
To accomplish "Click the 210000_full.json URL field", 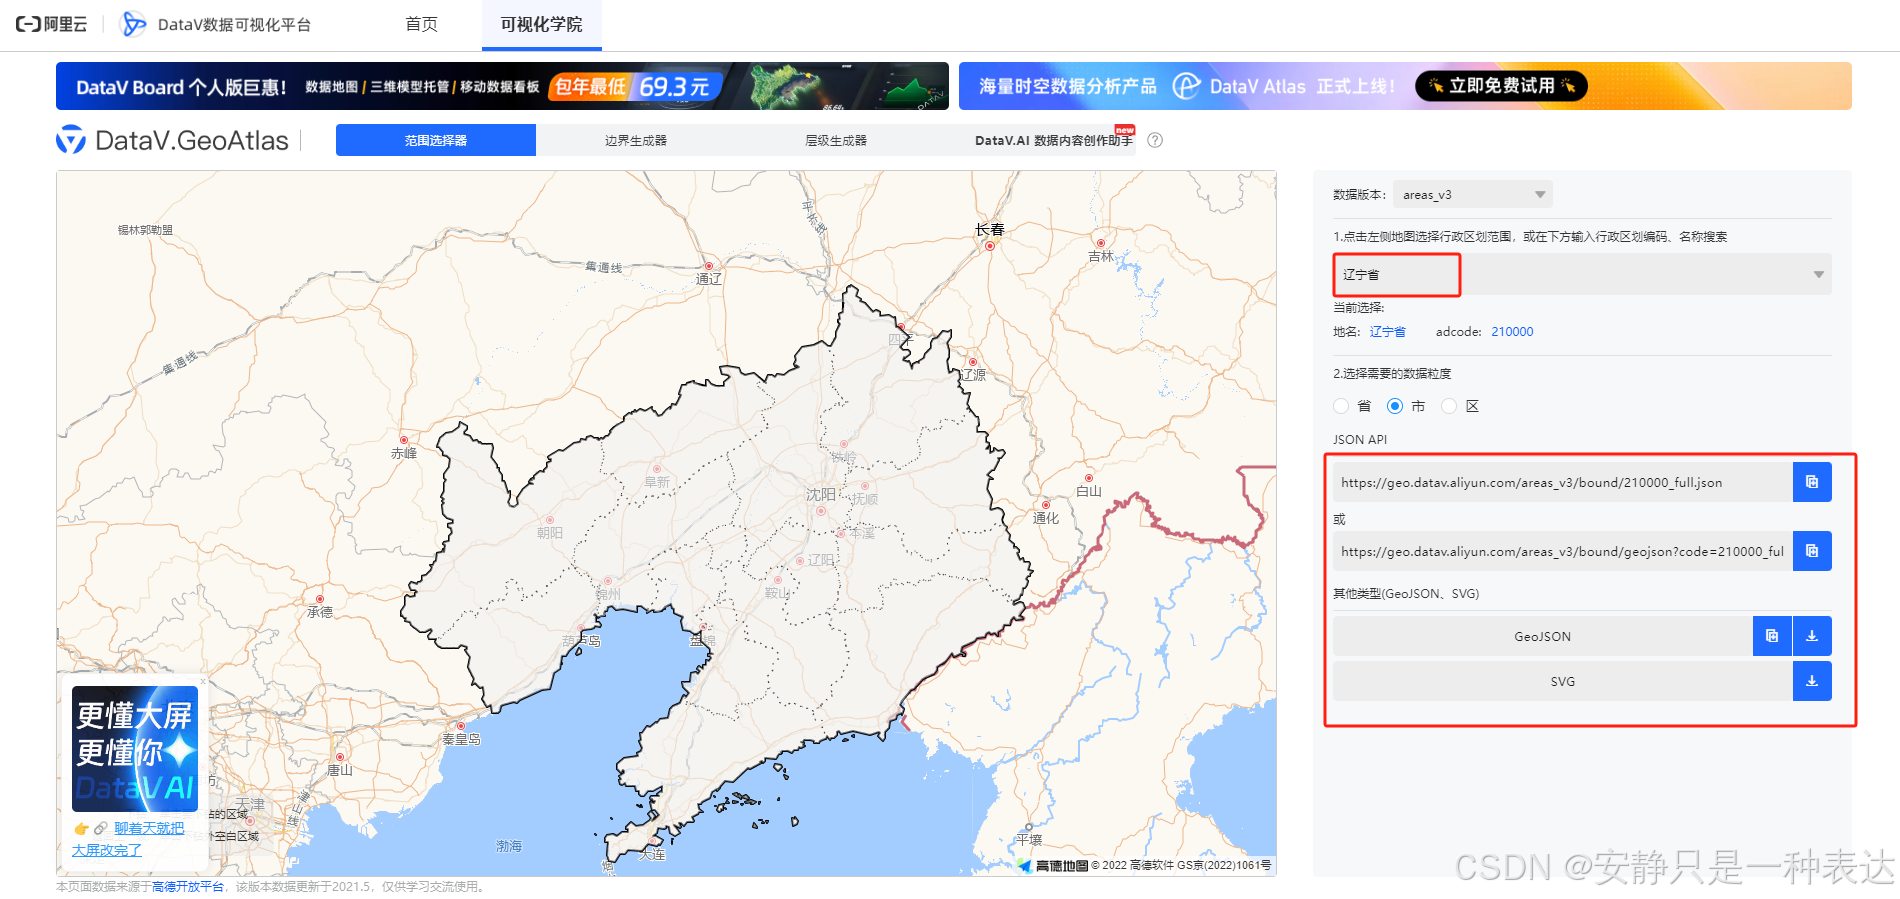I will coord(1562,482).
